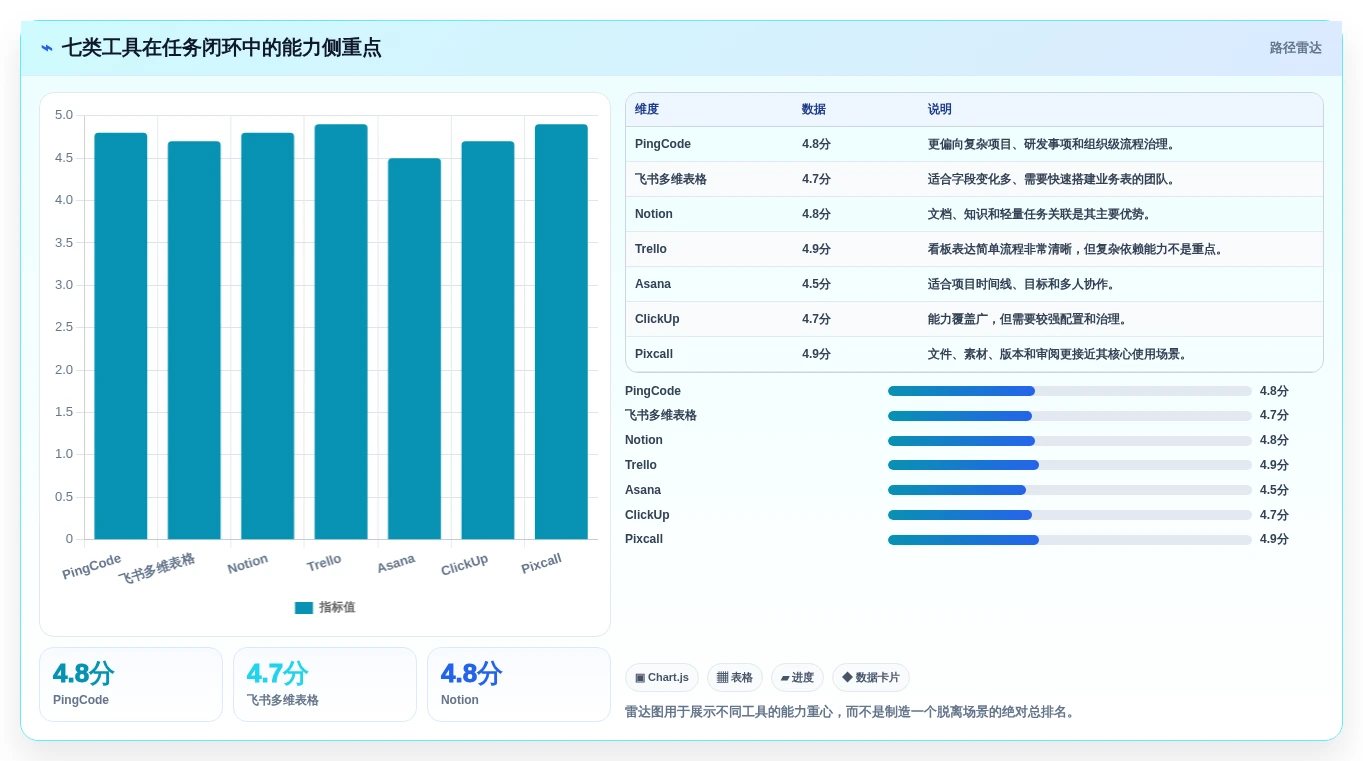The height and width of the screenshot is (761, 1363).
Task: Click the ClickUp progress bar
Action: (x=1070, y=515)
